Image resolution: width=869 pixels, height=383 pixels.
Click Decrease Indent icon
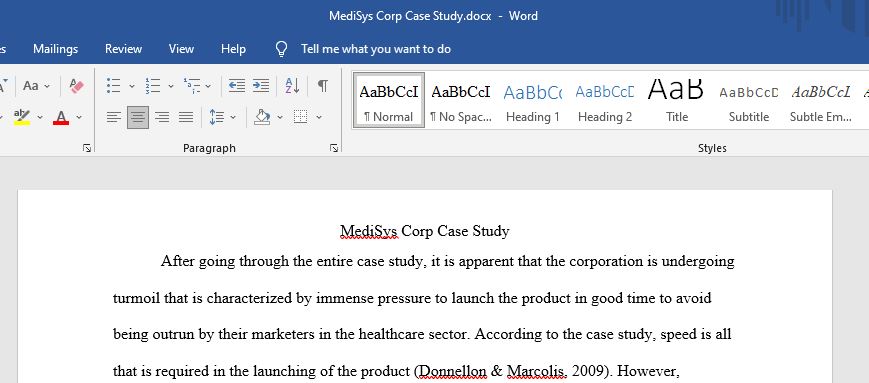pyautogui.click(x=237, y=86)
